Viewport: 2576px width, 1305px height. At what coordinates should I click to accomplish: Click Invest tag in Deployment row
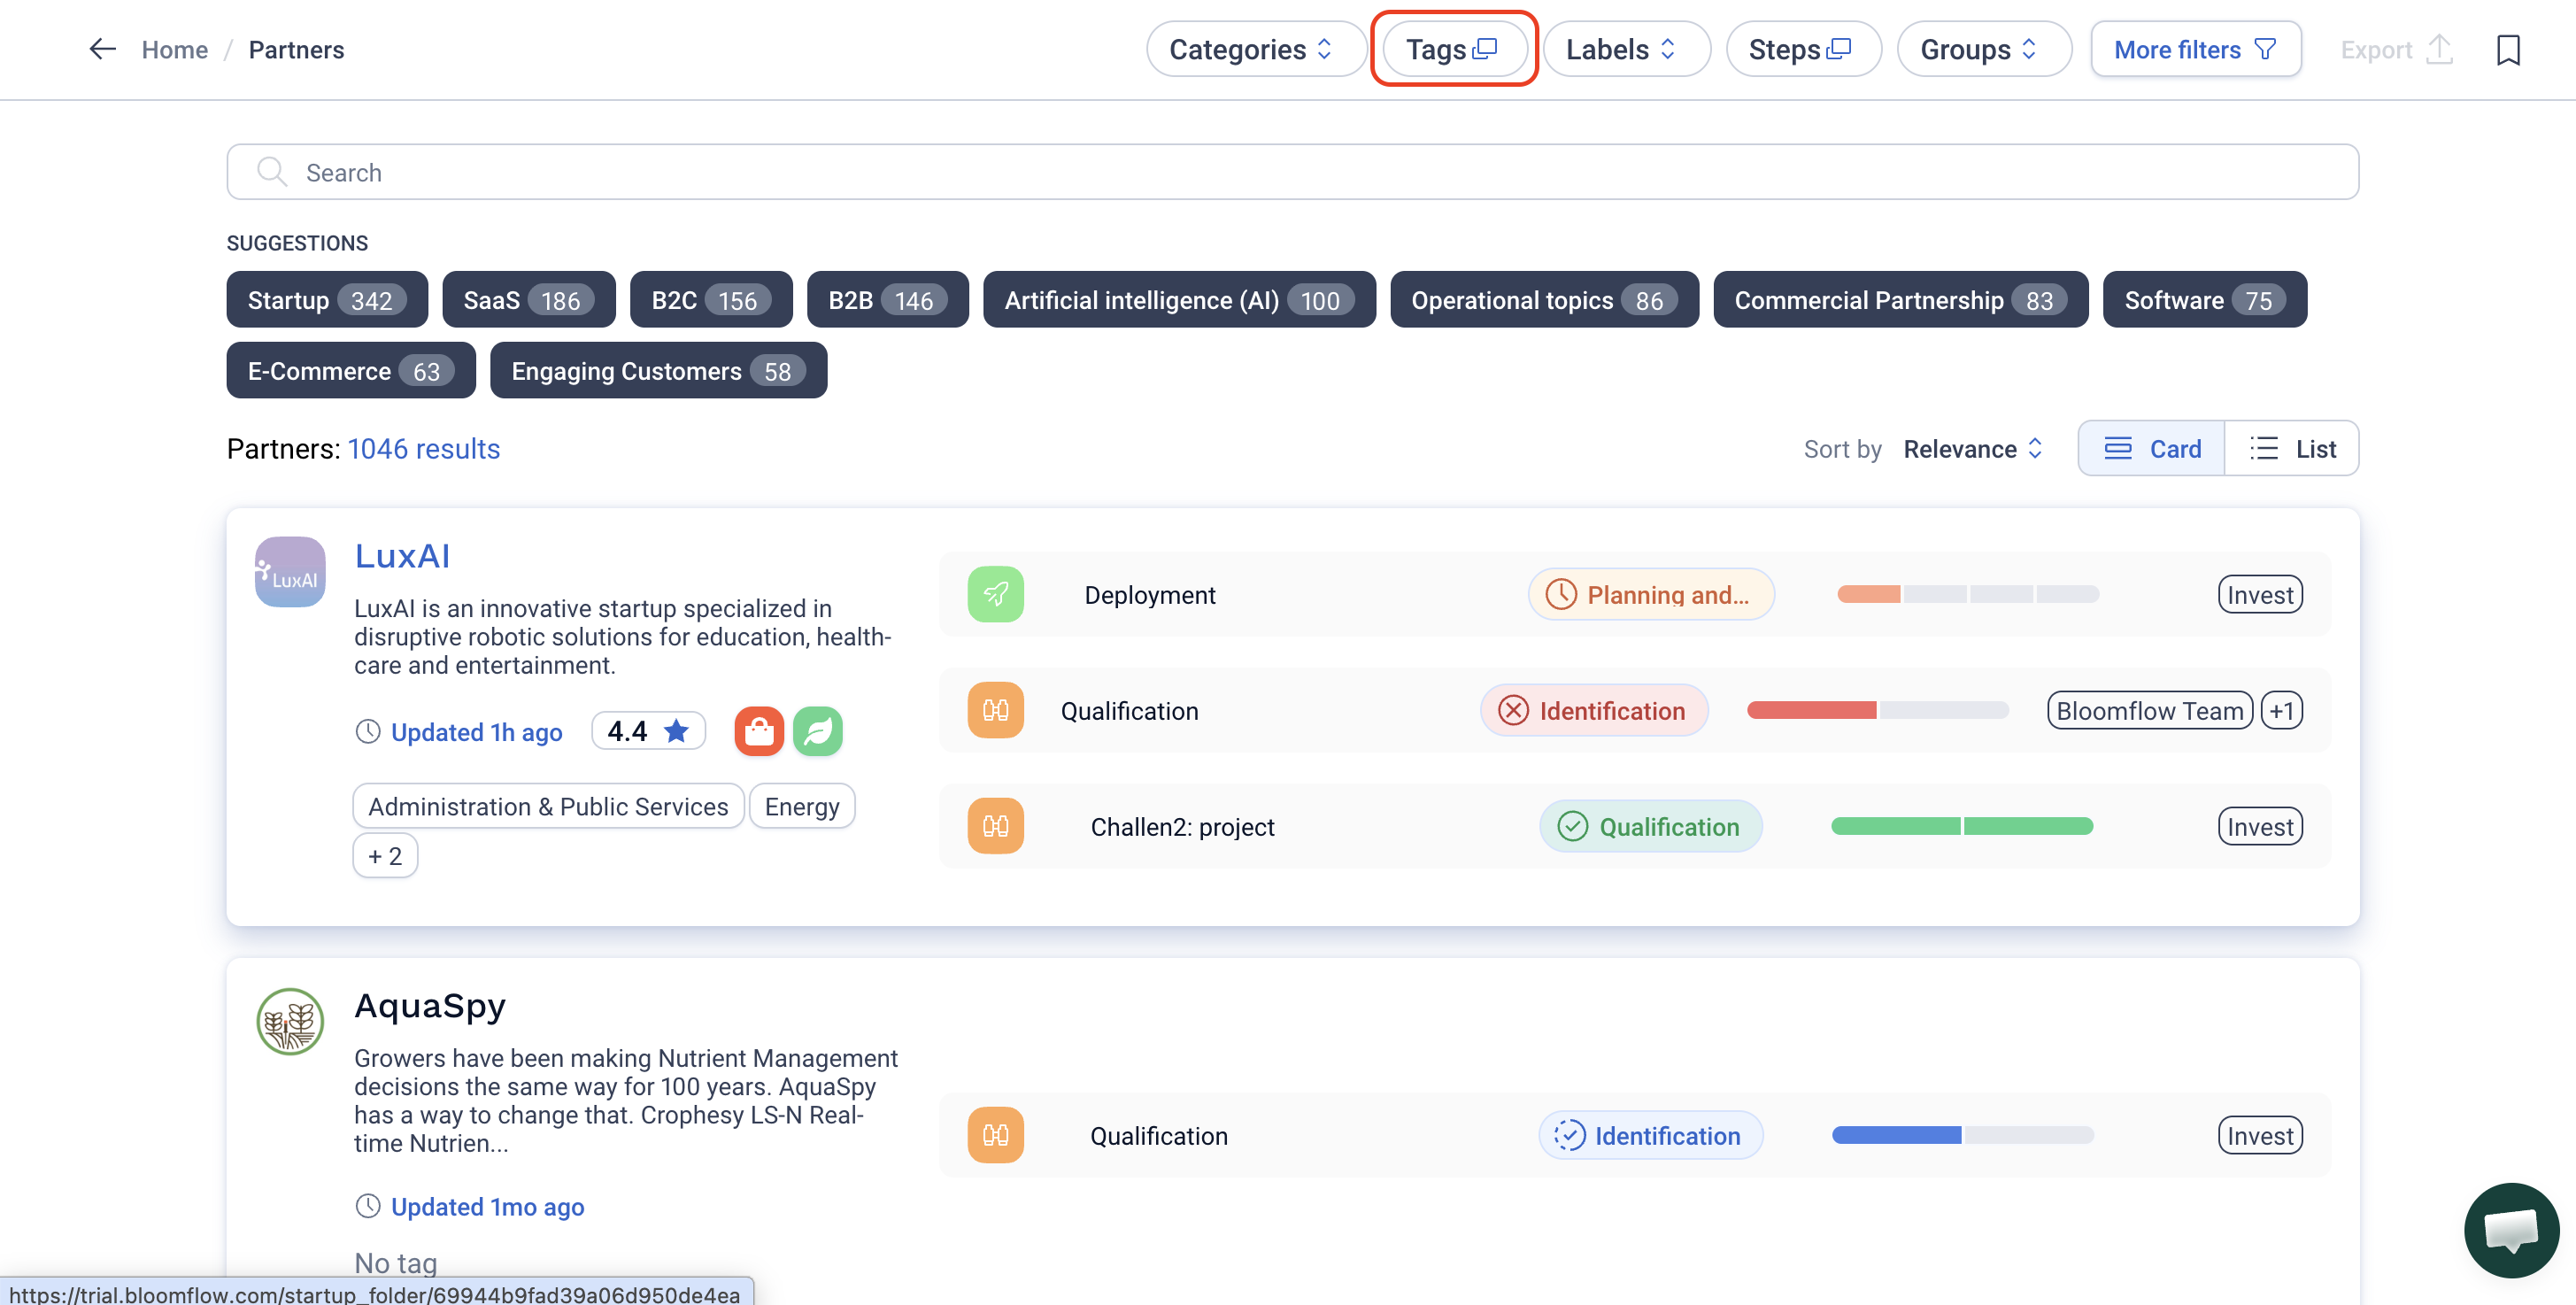click(x=2260, y=594)
